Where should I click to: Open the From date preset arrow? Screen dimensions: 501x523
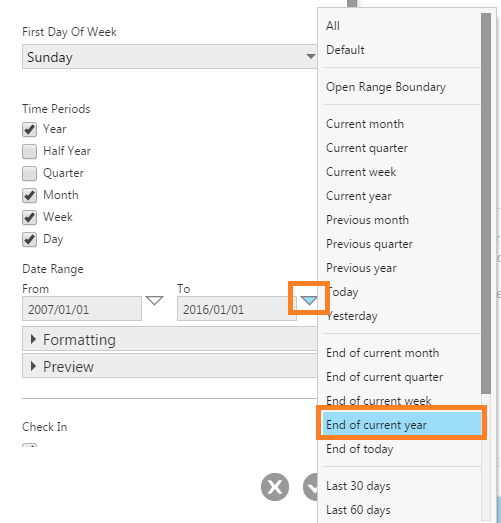coord(154,301)
